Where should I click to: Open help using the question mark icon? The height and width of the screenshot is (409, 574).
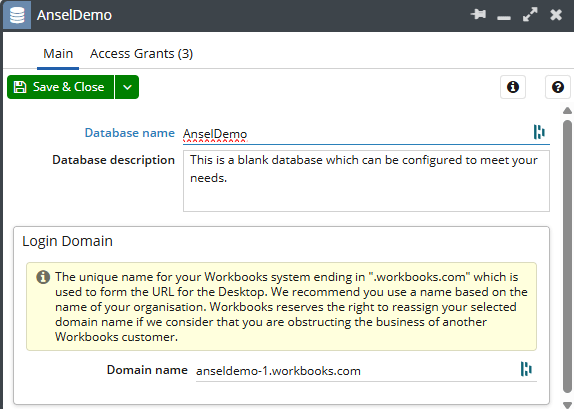pyautogui.click(x=558, y=87)
